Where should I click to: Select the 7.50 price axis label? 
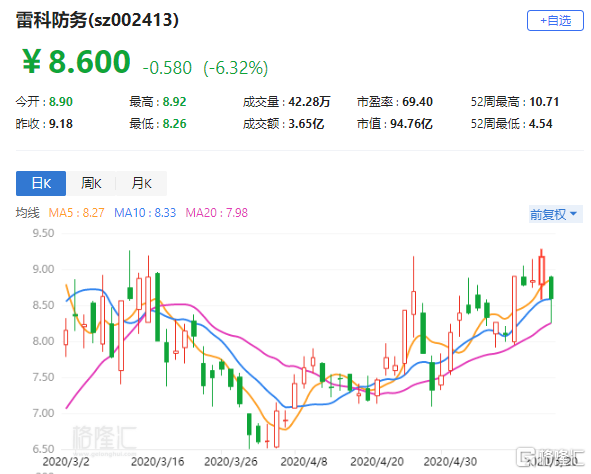tap(43, 377)
